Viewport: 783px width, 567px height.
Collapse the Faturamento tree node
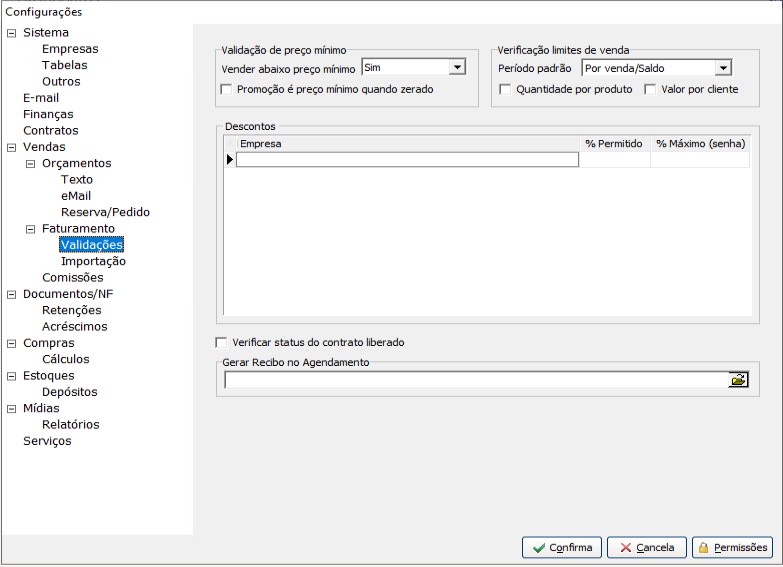coord(30,229)
